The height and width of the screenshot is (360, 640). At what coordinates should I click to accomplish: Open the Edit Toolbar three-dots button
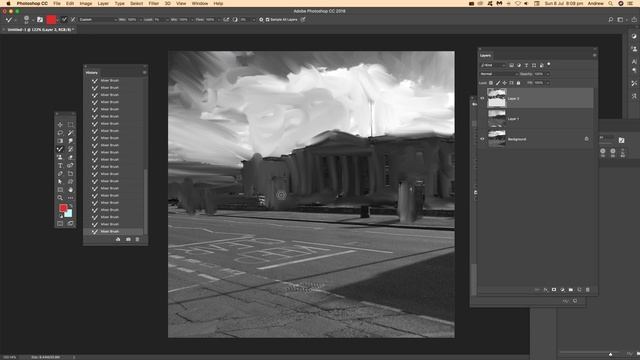[x=71, y=198]
